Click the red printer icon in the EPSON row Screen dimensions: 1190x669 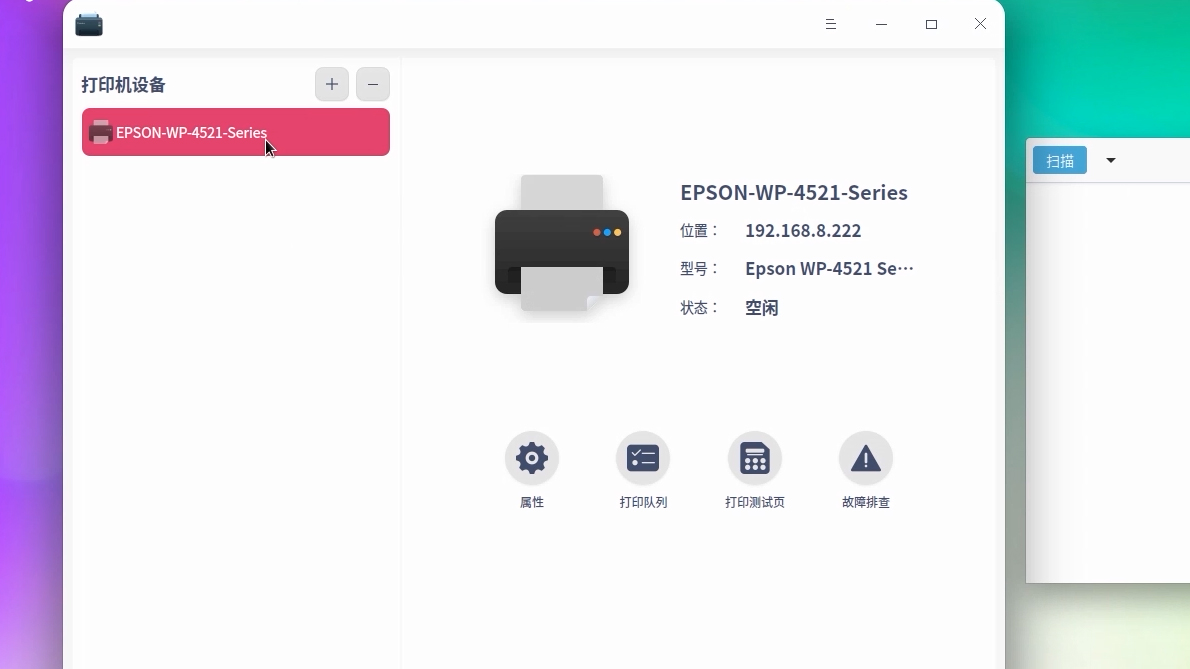pyautogui.click(x=100, y=132)
